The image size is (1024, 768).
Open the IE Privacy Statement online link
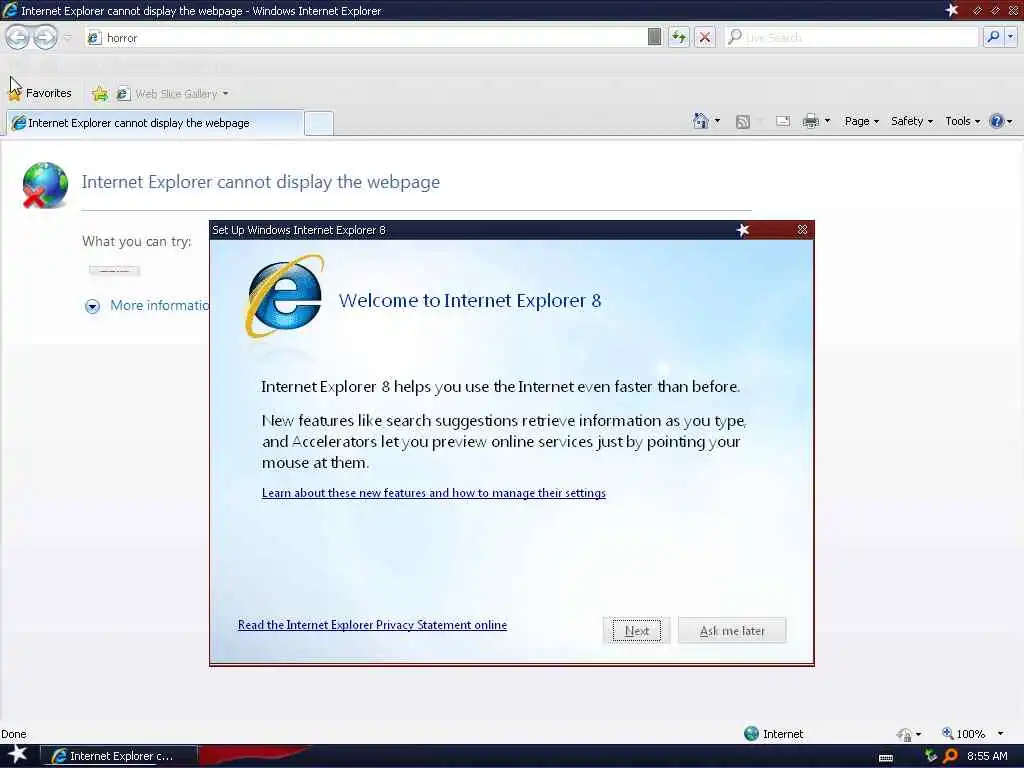(372, 625)
